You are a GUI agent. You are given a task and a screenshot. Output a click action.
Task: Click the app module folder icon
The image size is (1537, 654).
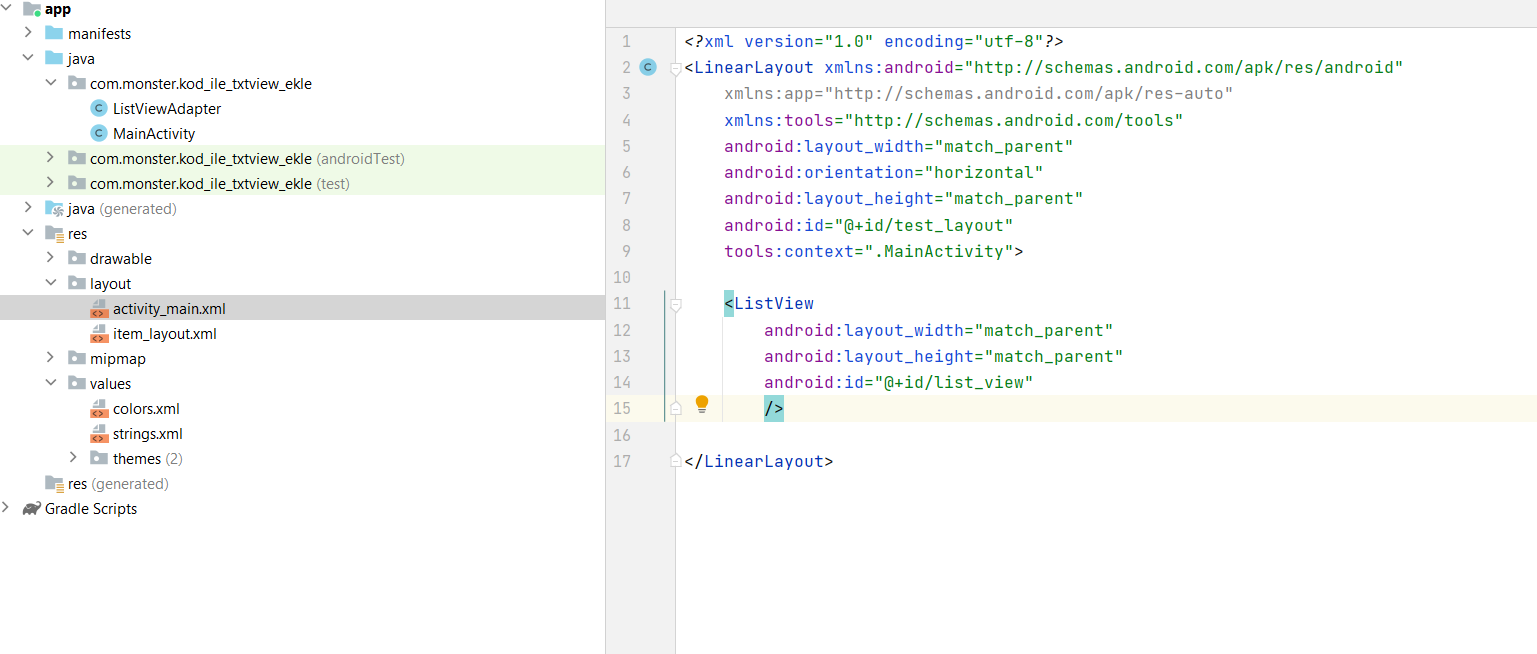click(x=32, y=9)
